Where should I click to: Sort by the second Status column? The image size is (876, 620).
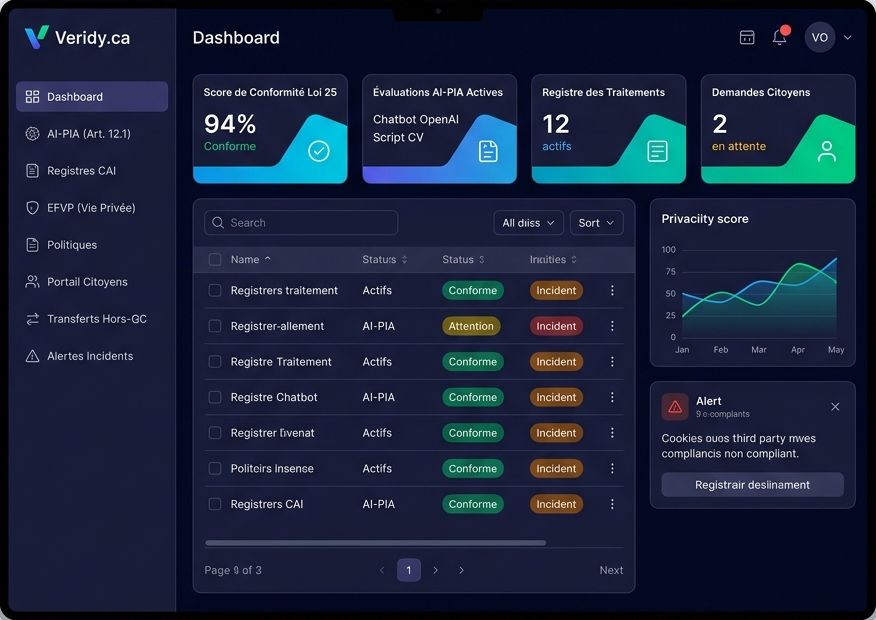pyautogui.click(x=463, y=259)
